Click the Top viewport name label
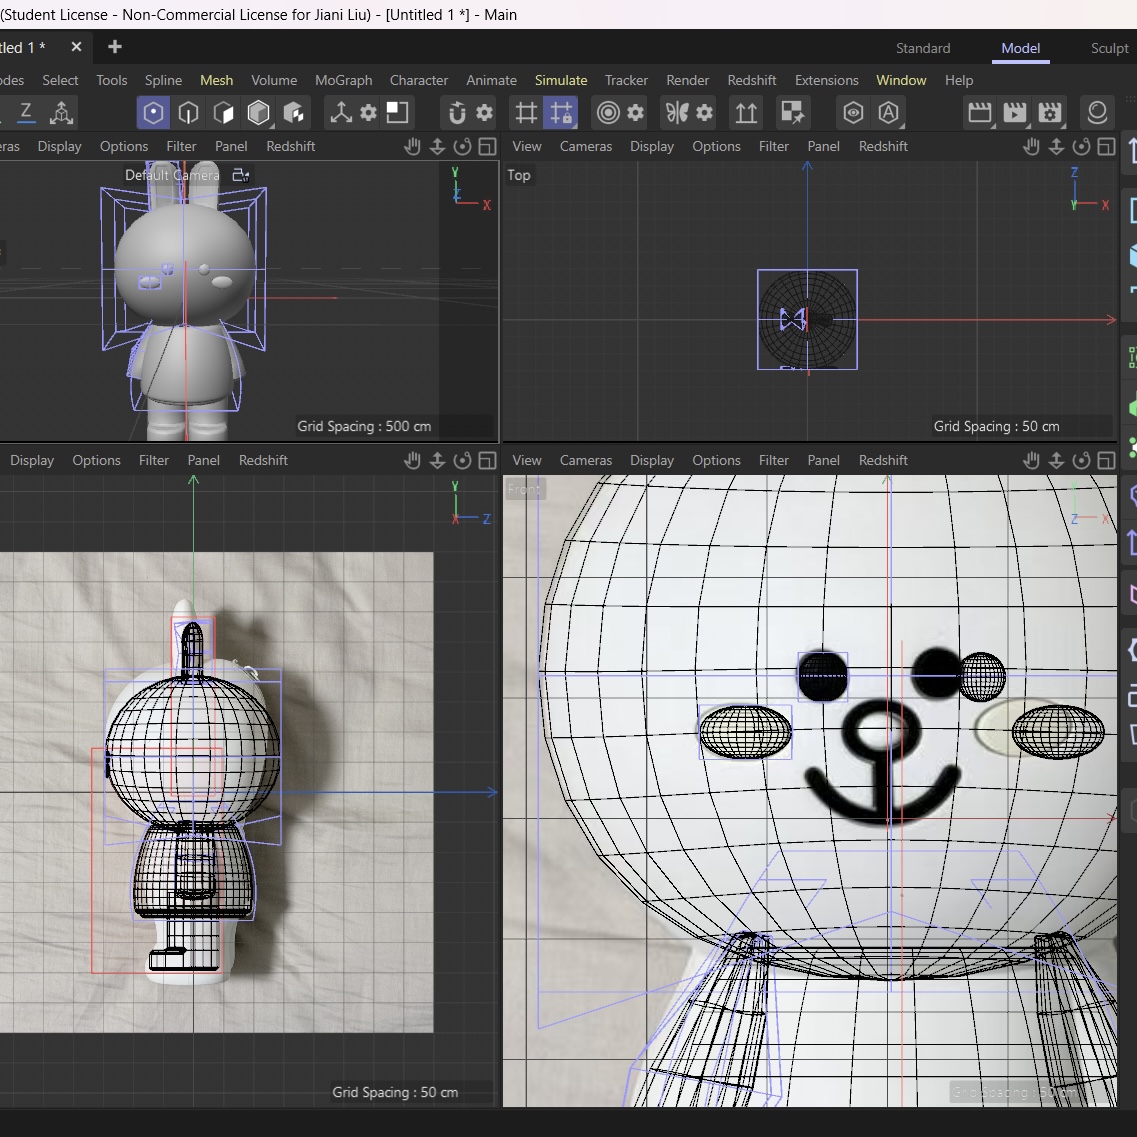 [518, 175]
